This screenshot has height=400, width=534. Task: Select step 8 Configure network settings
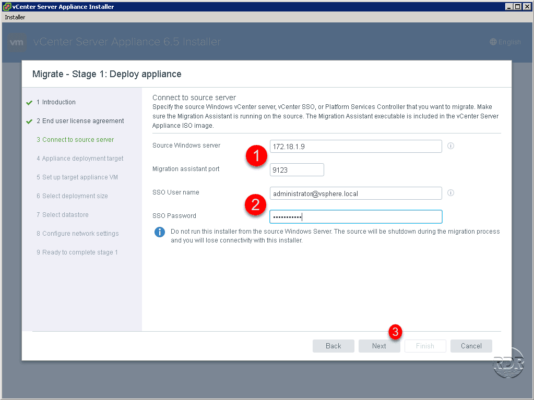[x=77, y=234]
